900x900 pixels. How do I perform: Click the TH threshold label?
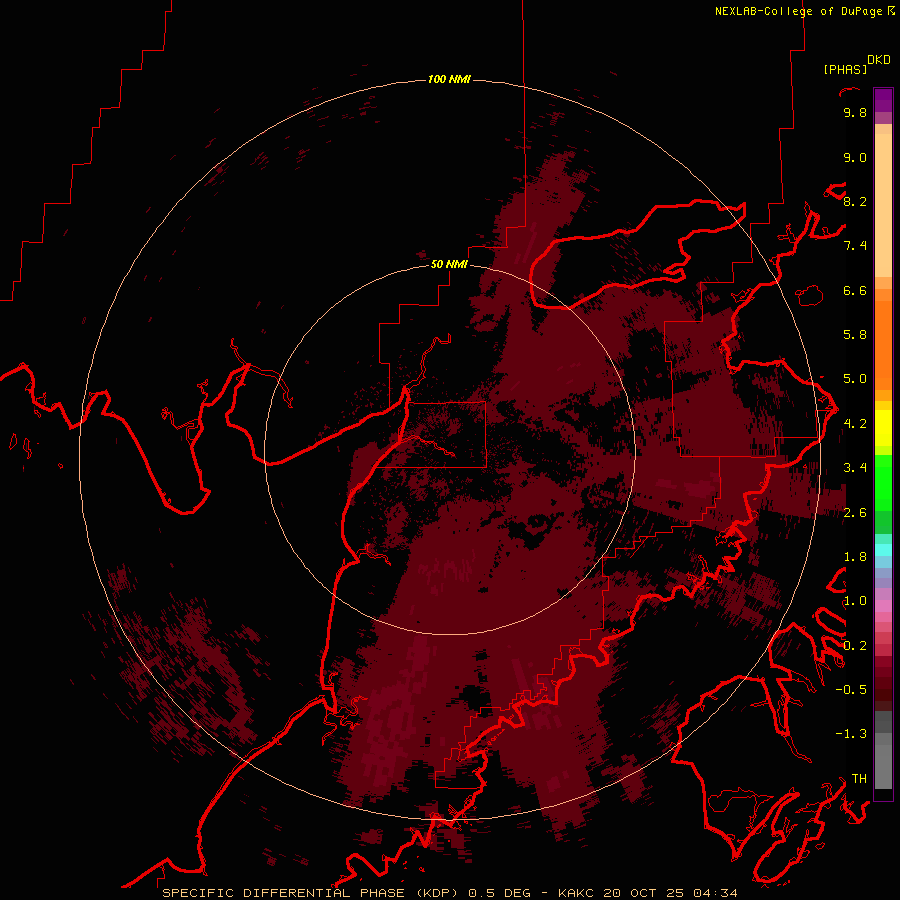coord(859,779)
